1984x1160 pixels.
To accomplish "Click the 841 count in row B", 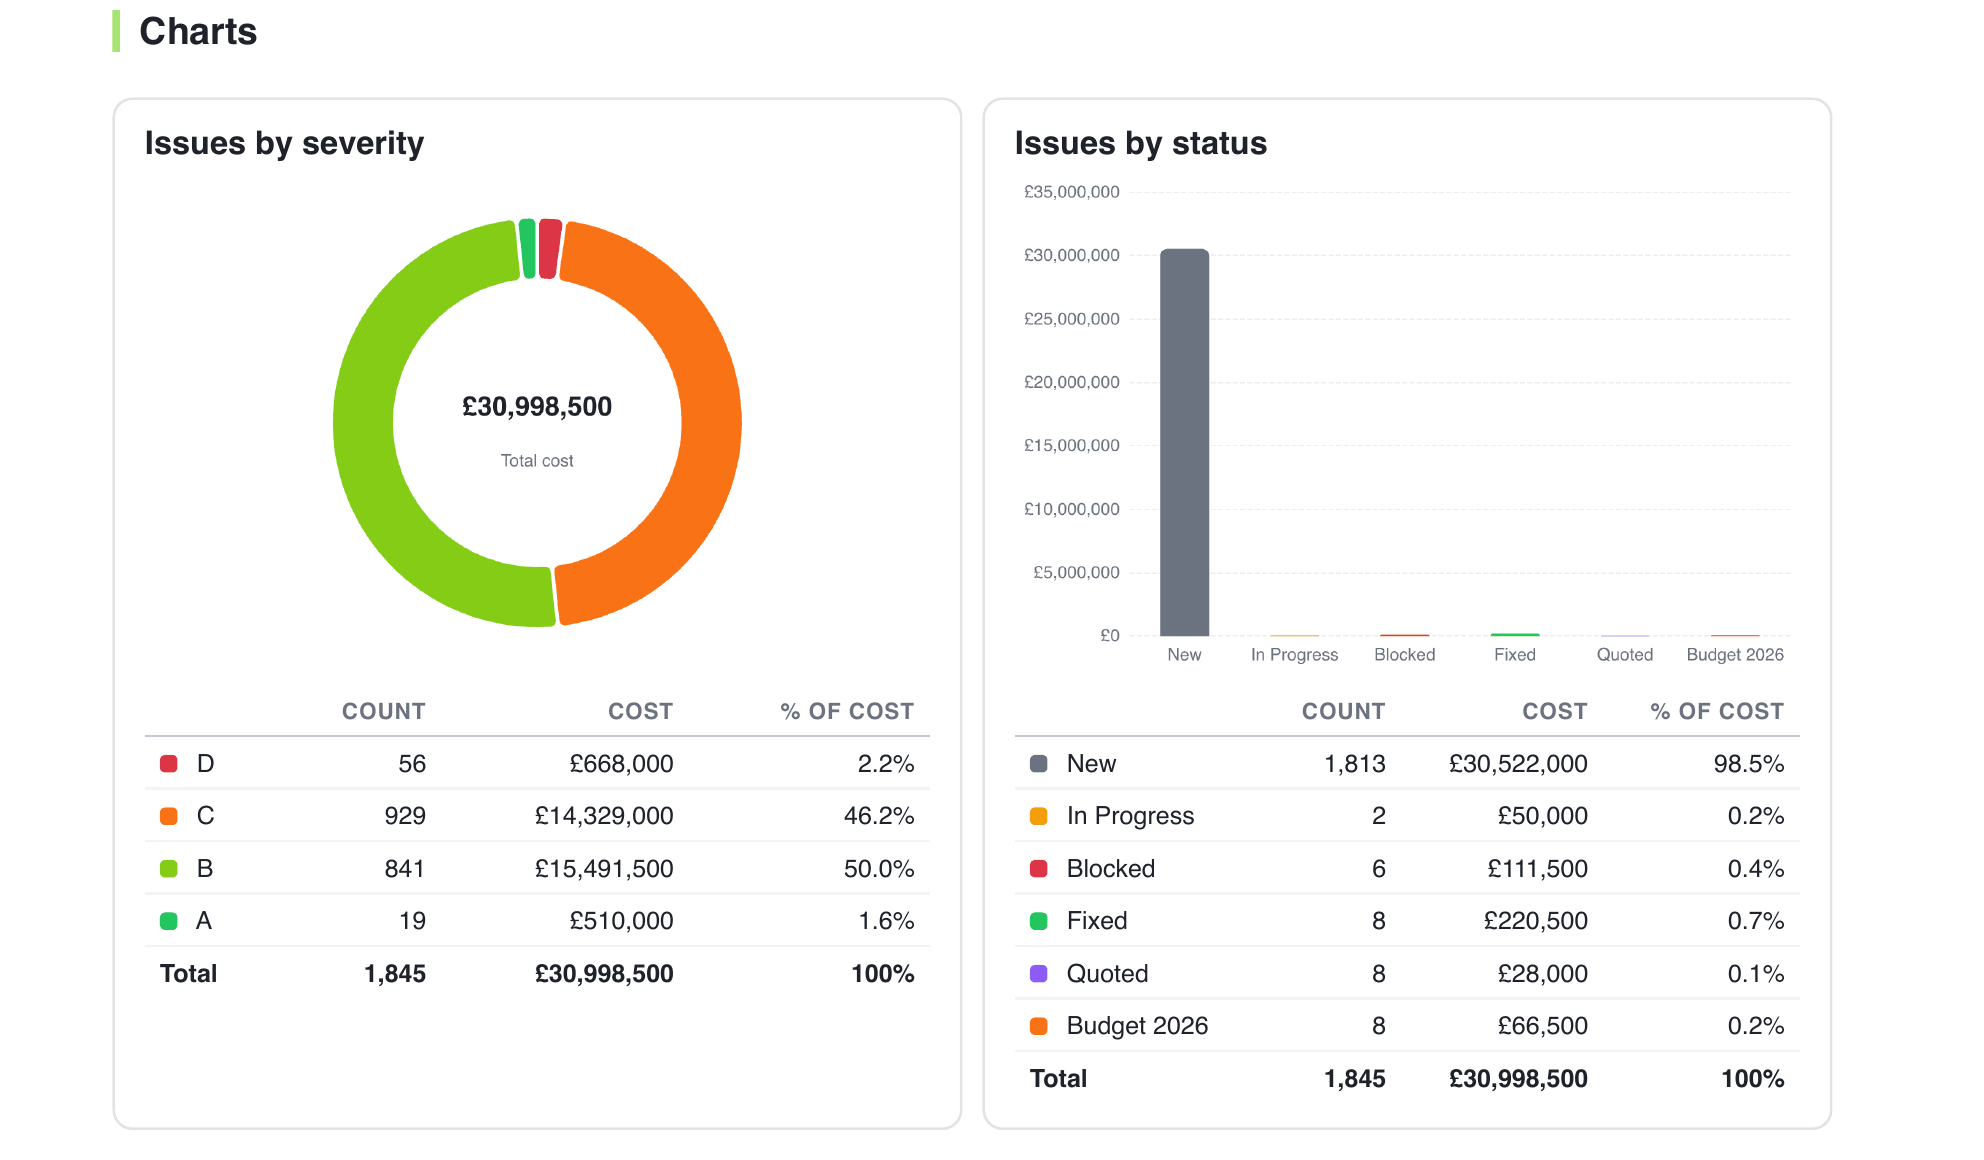I will click(405, 869).
